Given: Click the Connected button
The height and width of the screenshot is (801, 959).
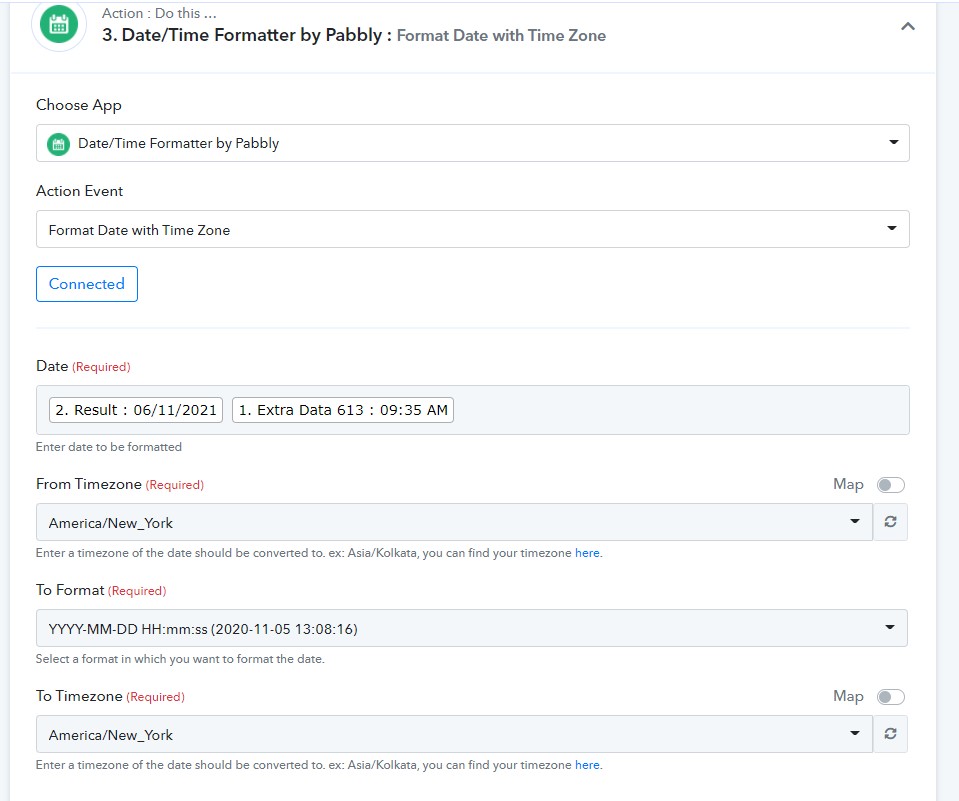Looking at the screenshot, I should click(x=87, y=284).
